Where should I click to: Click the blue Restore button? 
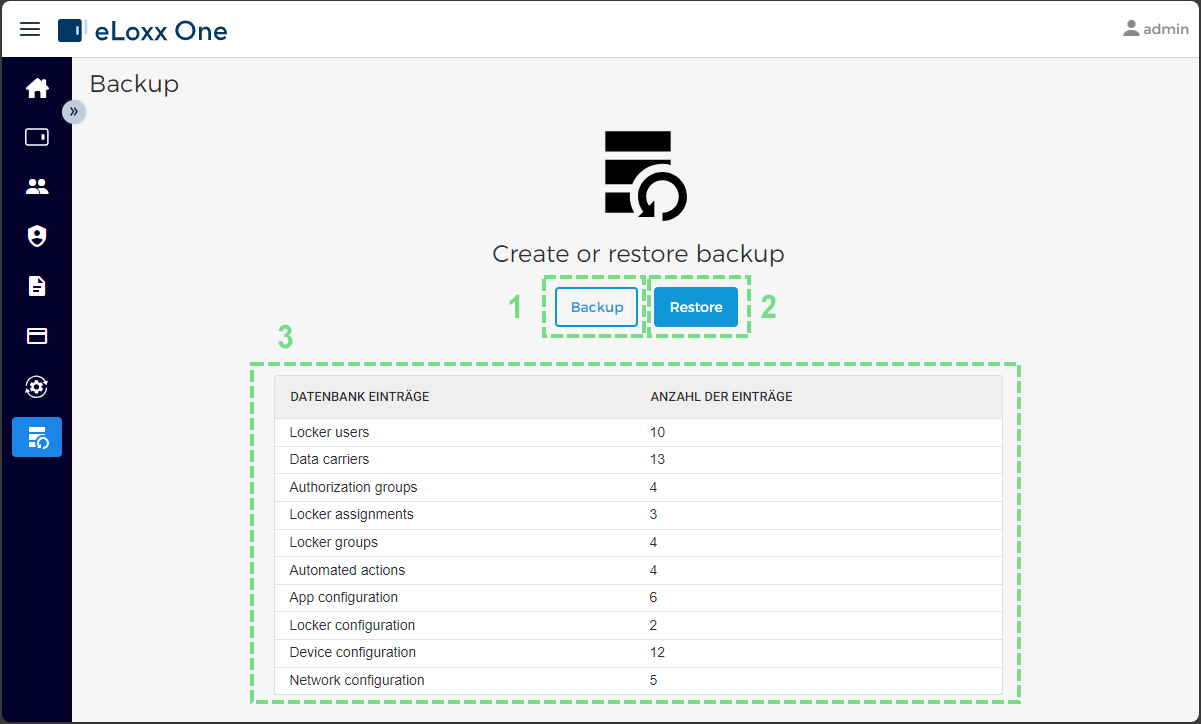tap(696, 307)
